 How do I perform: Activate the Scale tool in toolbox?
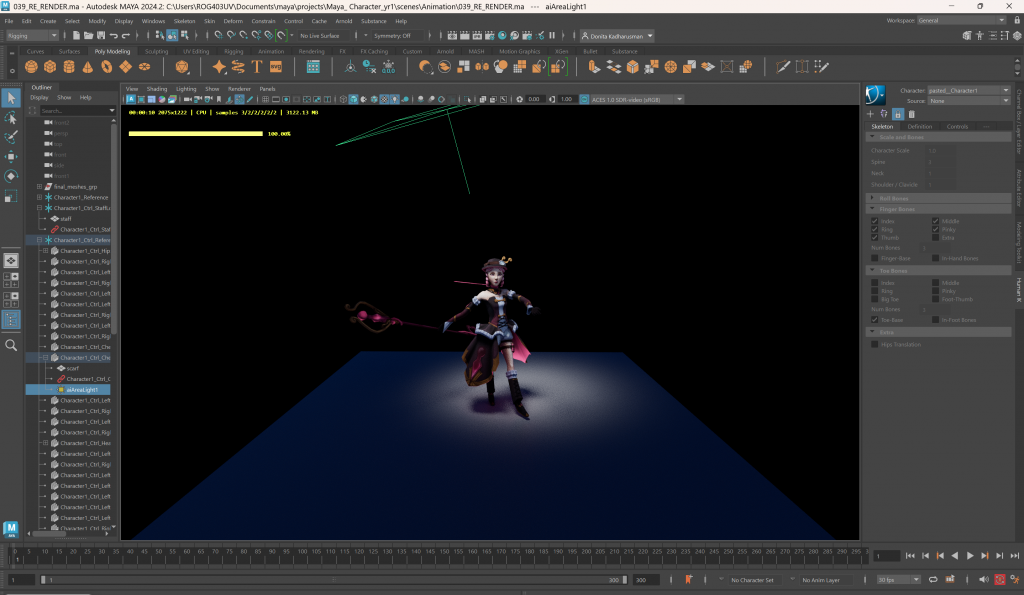[11, 196]
